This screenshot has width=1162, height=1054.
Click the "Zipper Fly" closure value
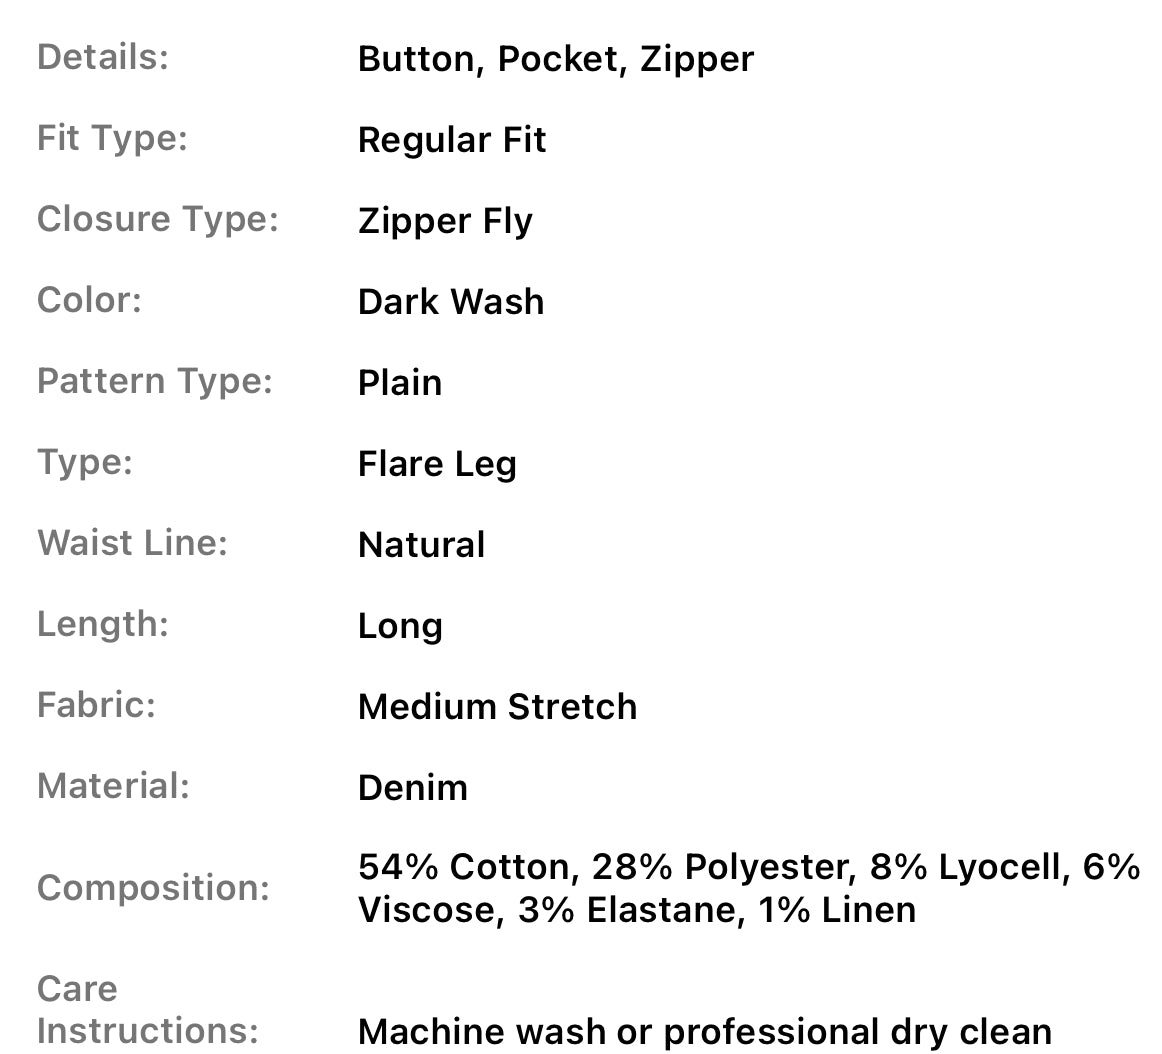point(445,221)
